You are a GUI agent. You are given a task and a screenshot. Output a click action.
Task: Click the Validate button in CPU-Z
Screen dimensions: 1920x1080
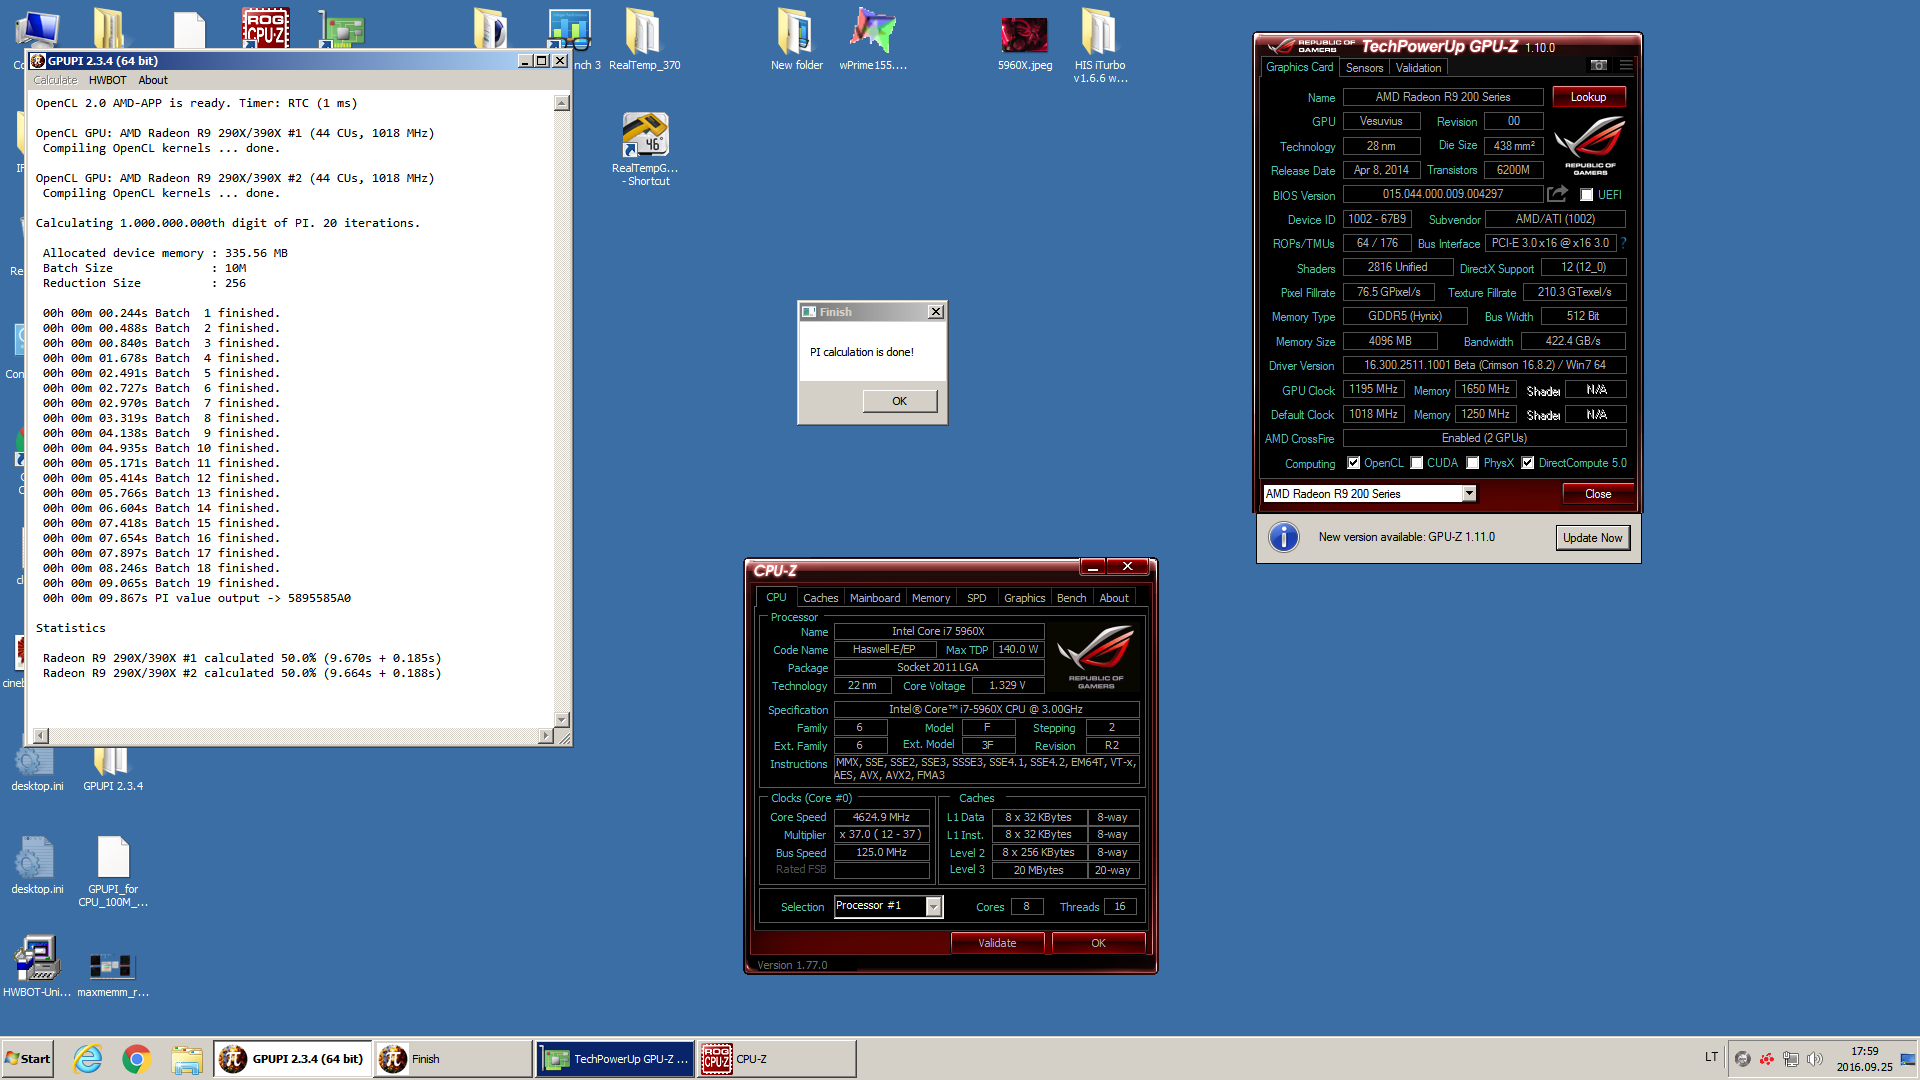coord(997,943)
